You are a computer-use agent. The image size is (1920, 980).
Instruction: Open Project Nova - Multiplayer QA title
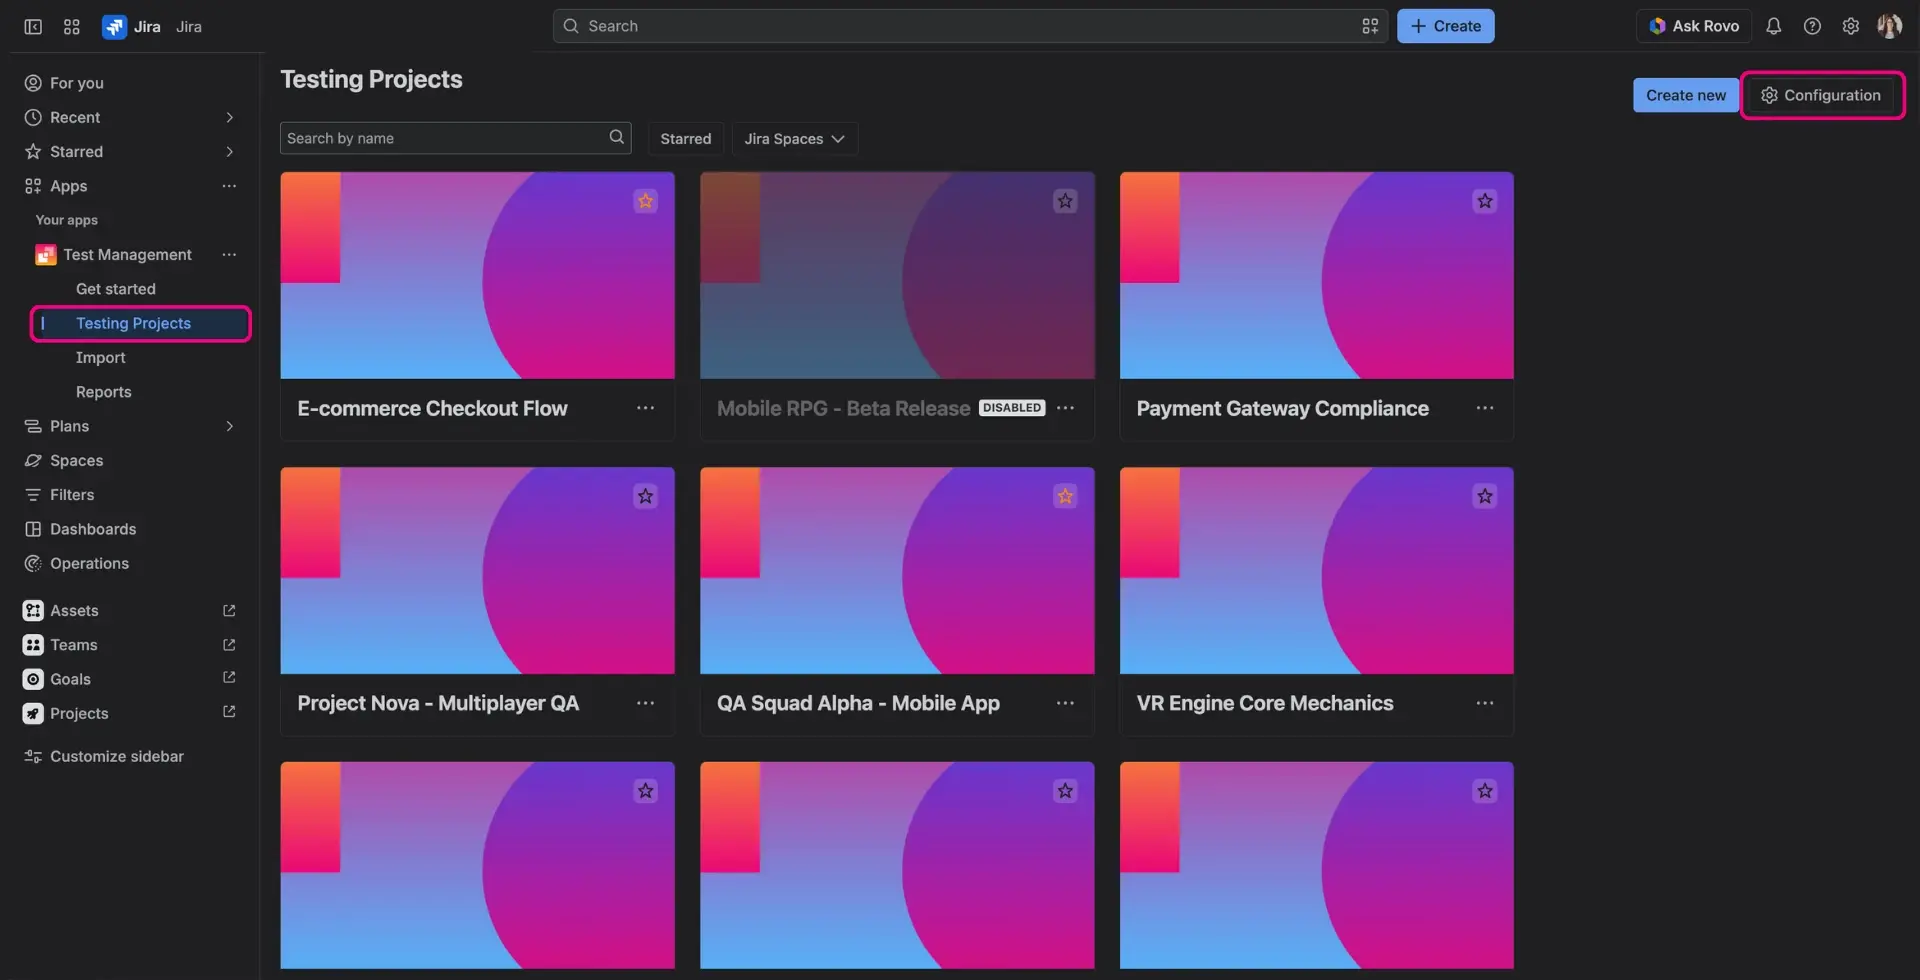(438, 703)
